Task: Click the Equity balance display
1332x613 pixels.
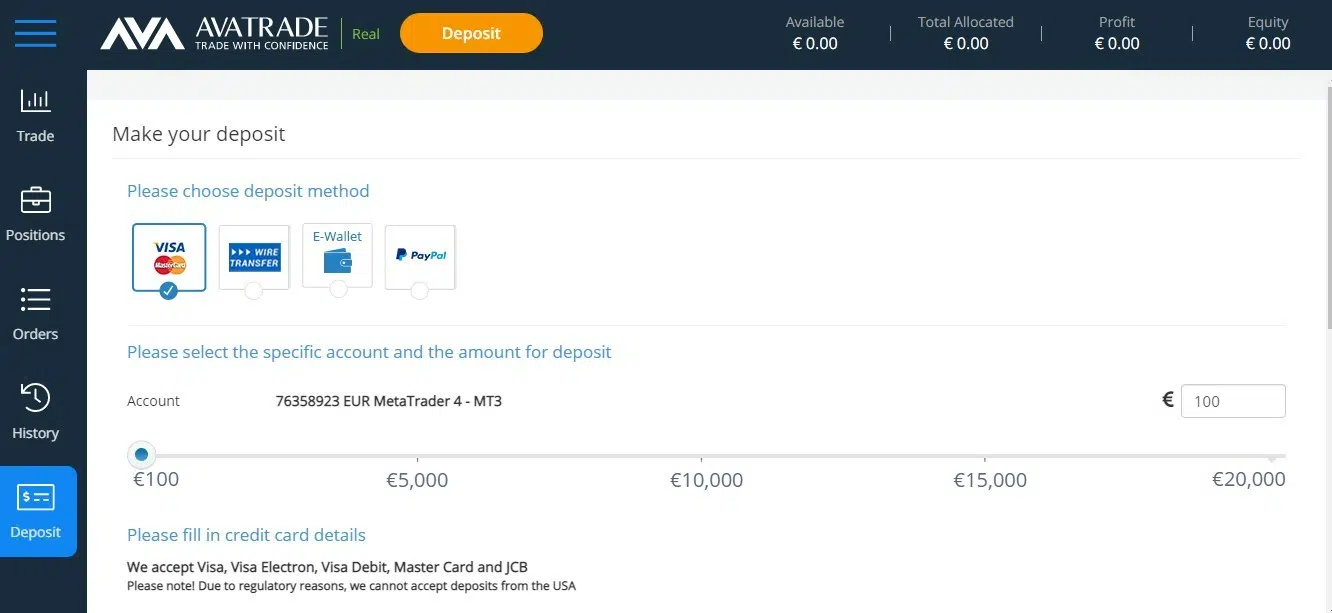Action: point(1268,33)
